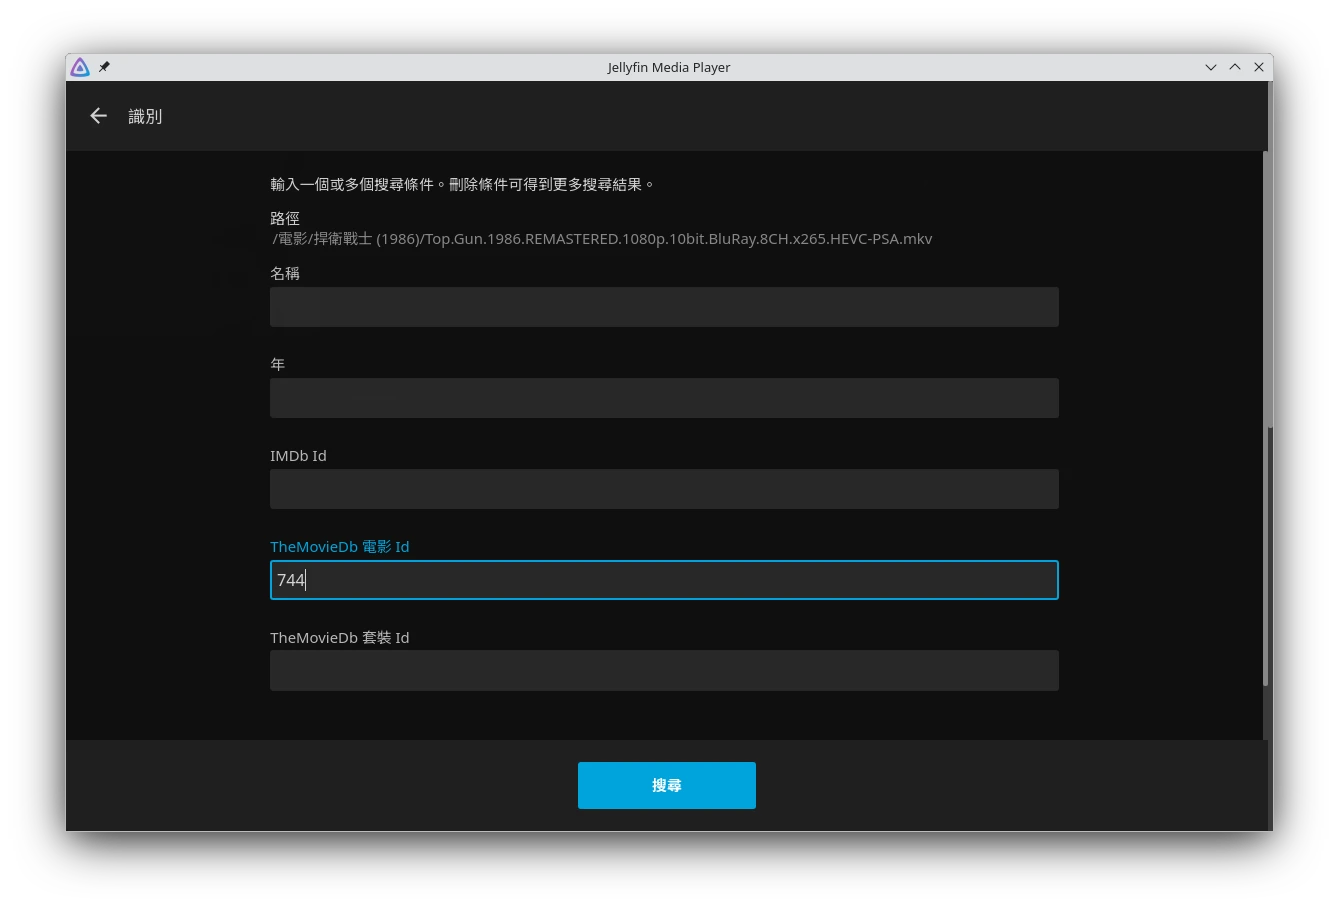Screen dimensions: 1339x909
Task: Click the Top.Gun.1986 file path text
Action: [602, 239]
